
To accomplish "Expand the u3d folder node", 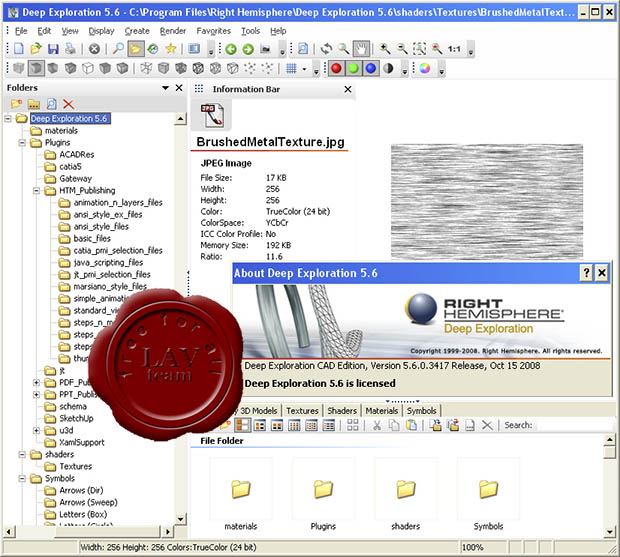I will point(36,430).
